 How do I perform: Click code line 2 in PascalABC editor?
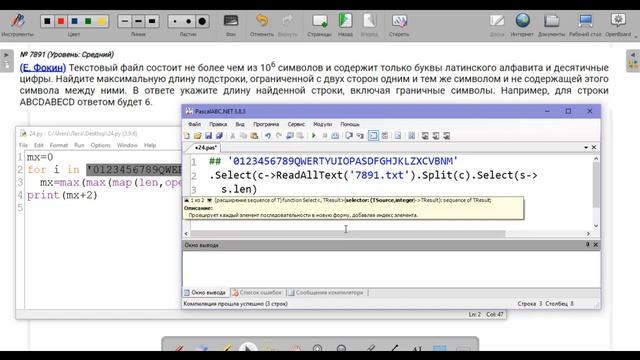pyautogui.click(x=373, y=176)
